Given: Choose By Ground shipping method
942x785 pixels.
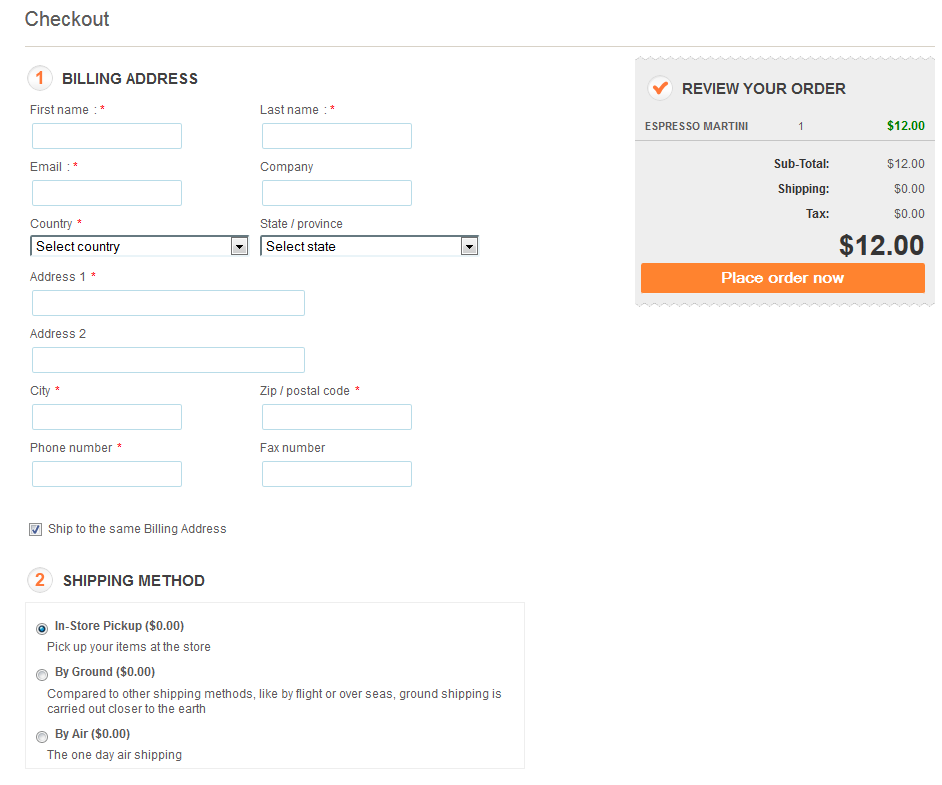Looking at the screenshot, I should coord(42,675).
